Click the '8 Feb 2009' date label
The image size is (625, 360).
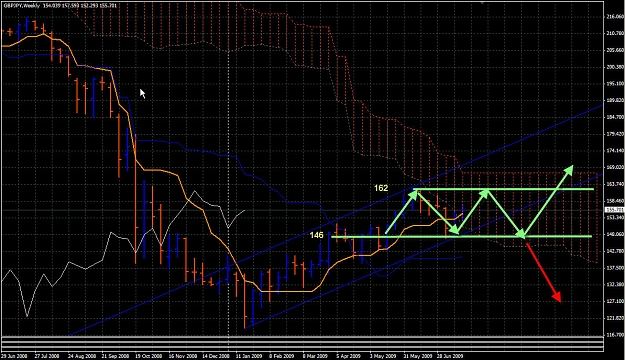pos(281,356)
